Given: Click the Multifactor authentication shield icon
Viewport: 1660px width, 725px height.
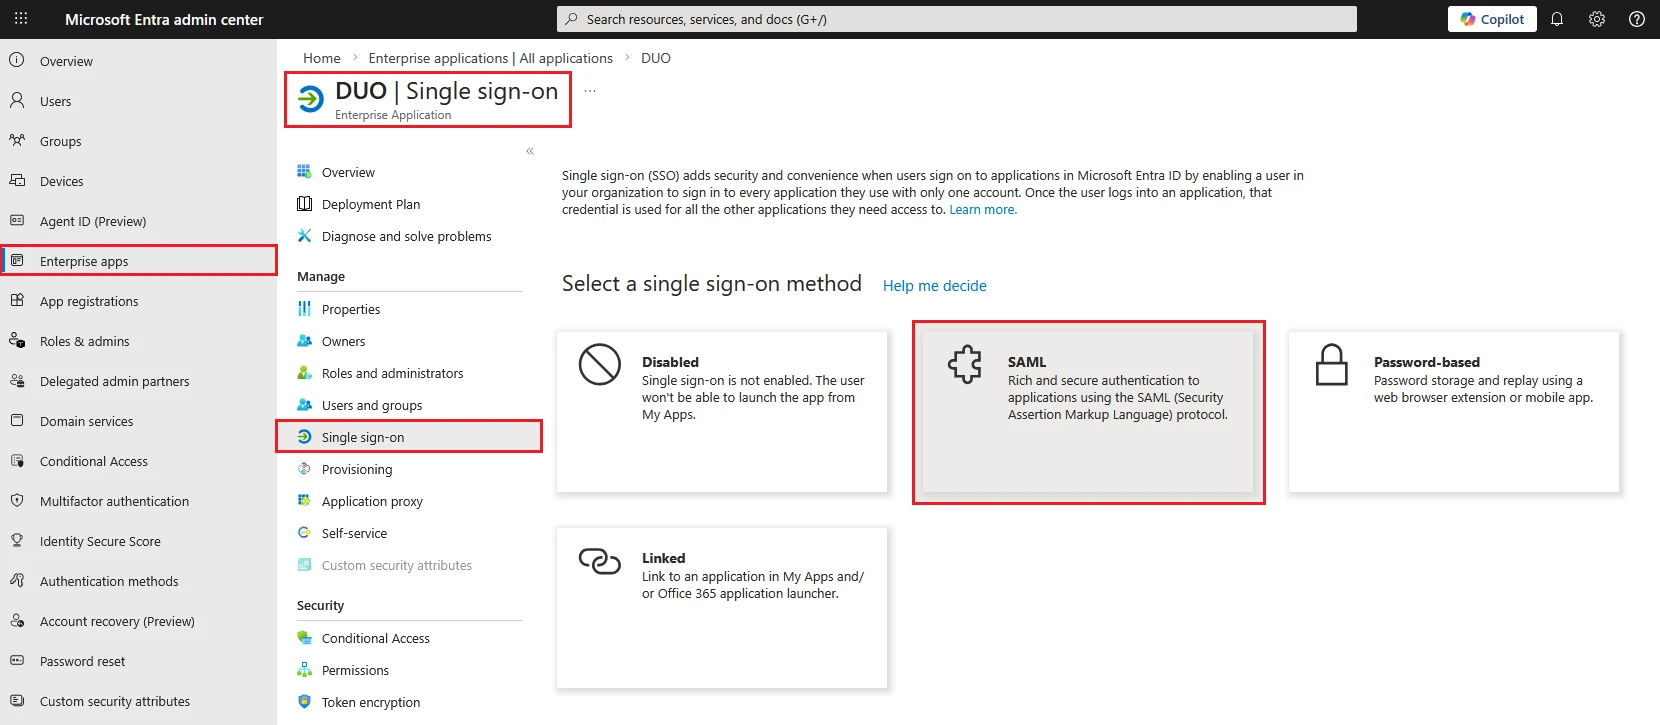Looking at the screenshot, I should coord(17,500).
